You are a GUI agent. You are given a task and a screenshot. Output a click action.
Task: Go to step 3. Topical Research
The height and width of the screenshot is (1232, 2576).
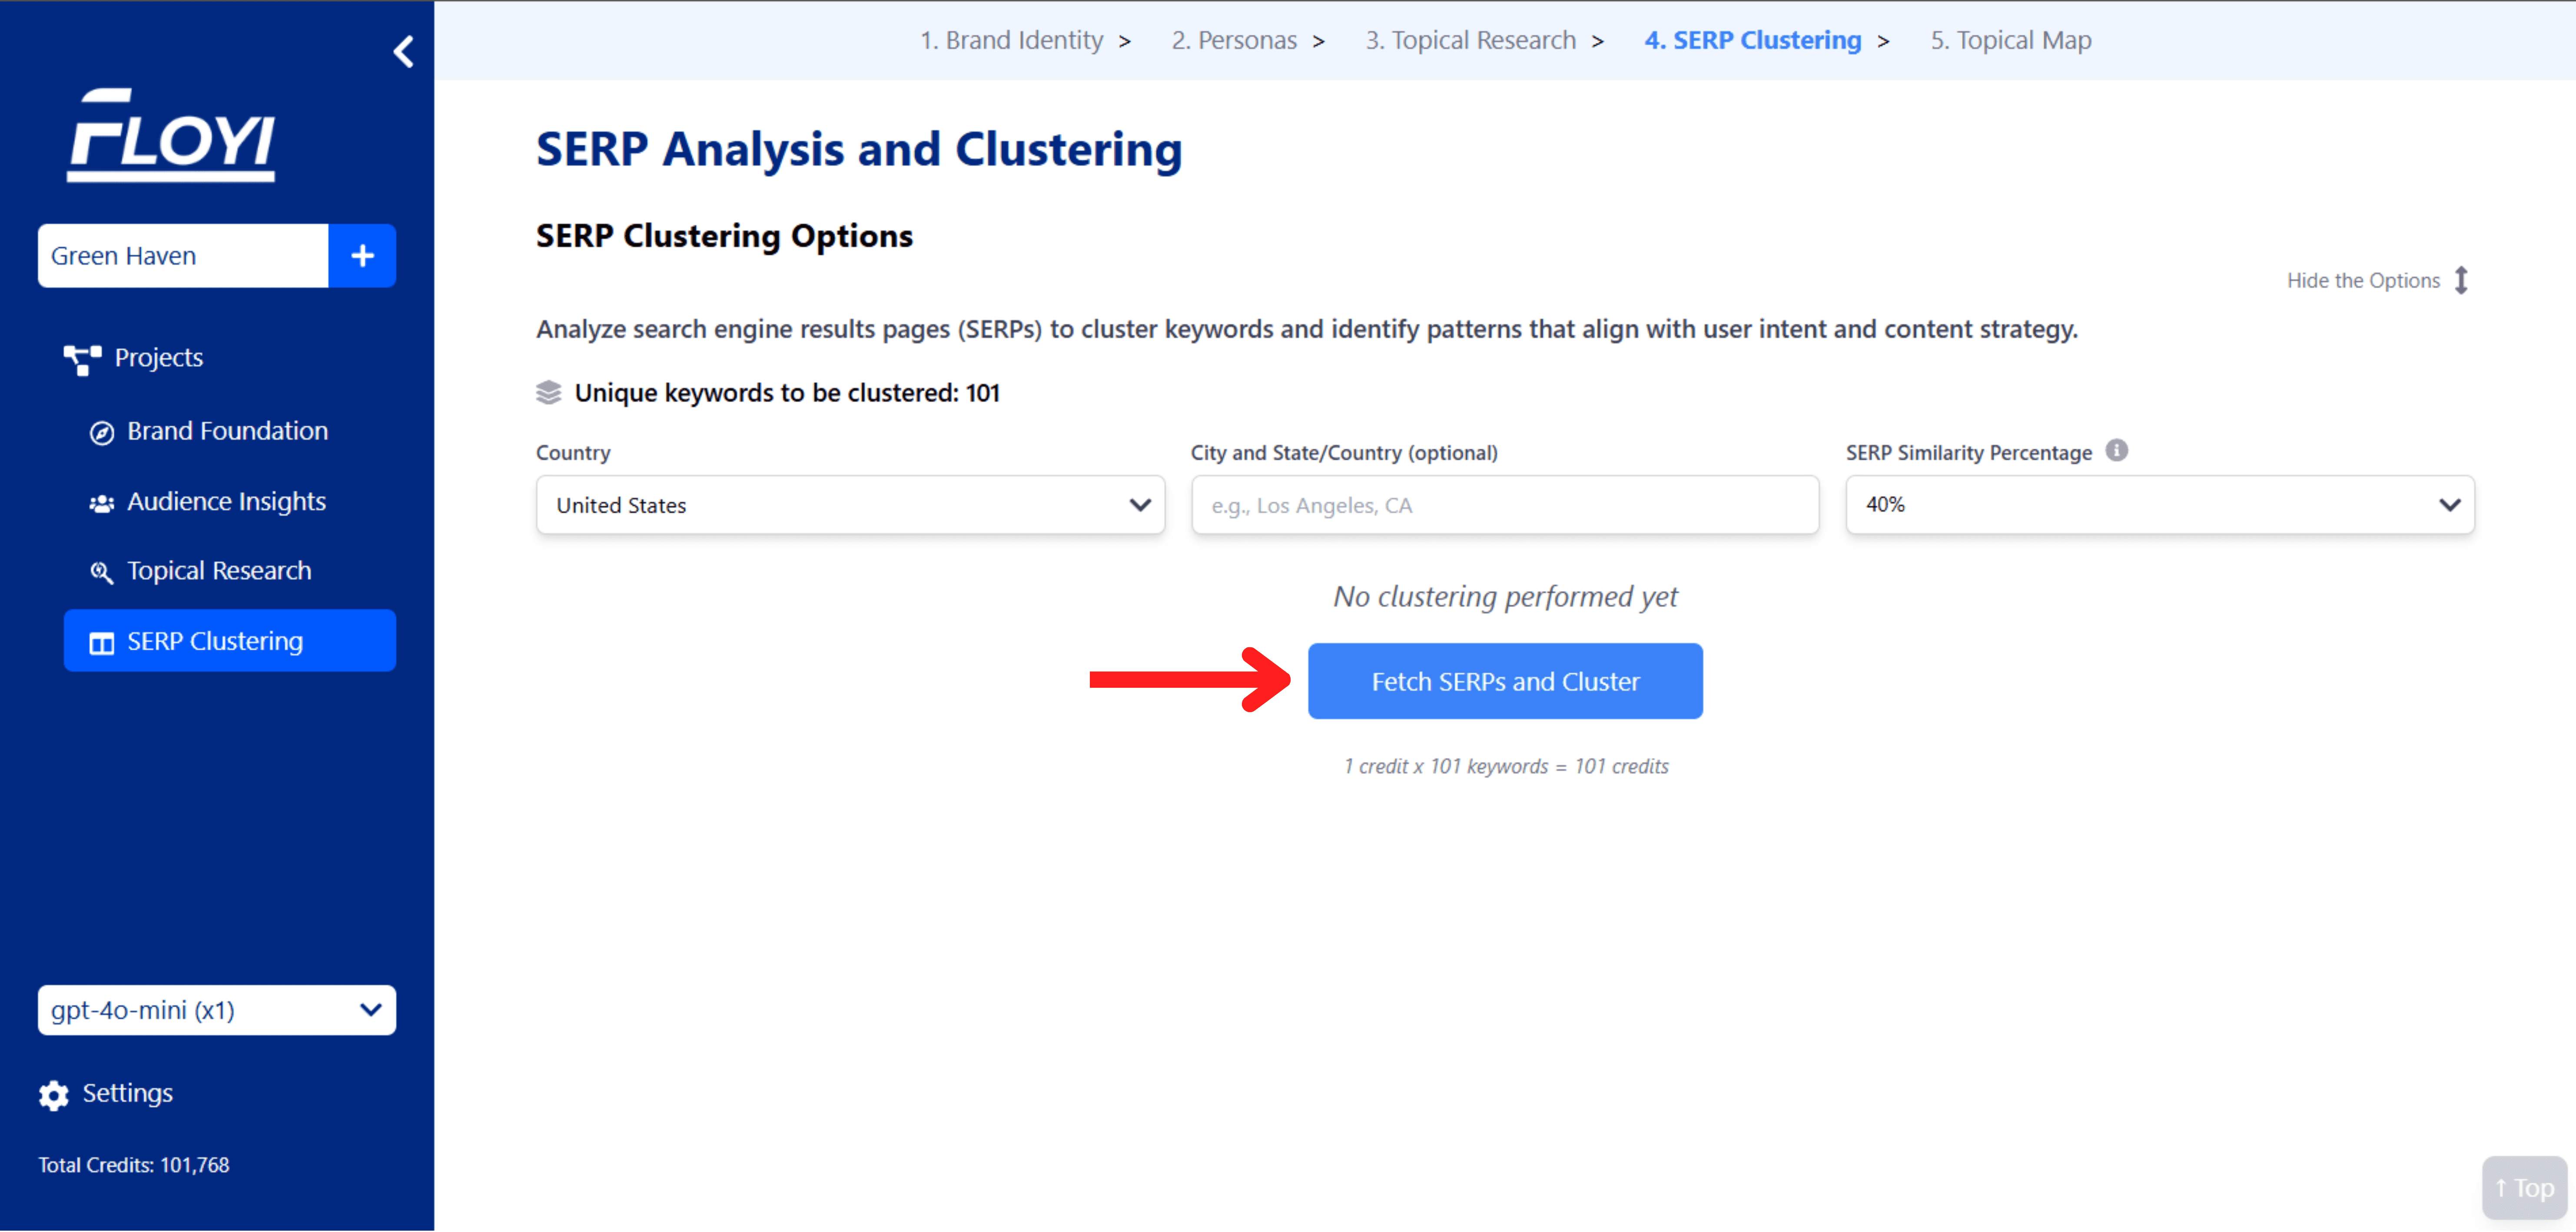click(x=1470, y=40)
